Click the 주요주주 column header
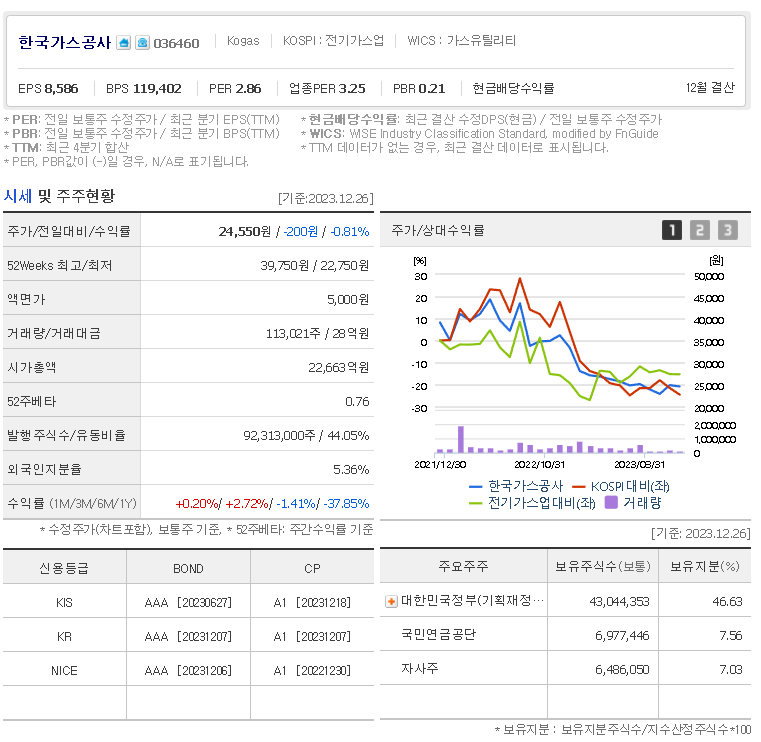The height and width of the screenshot is (742, 761). [x=463, y=566]
